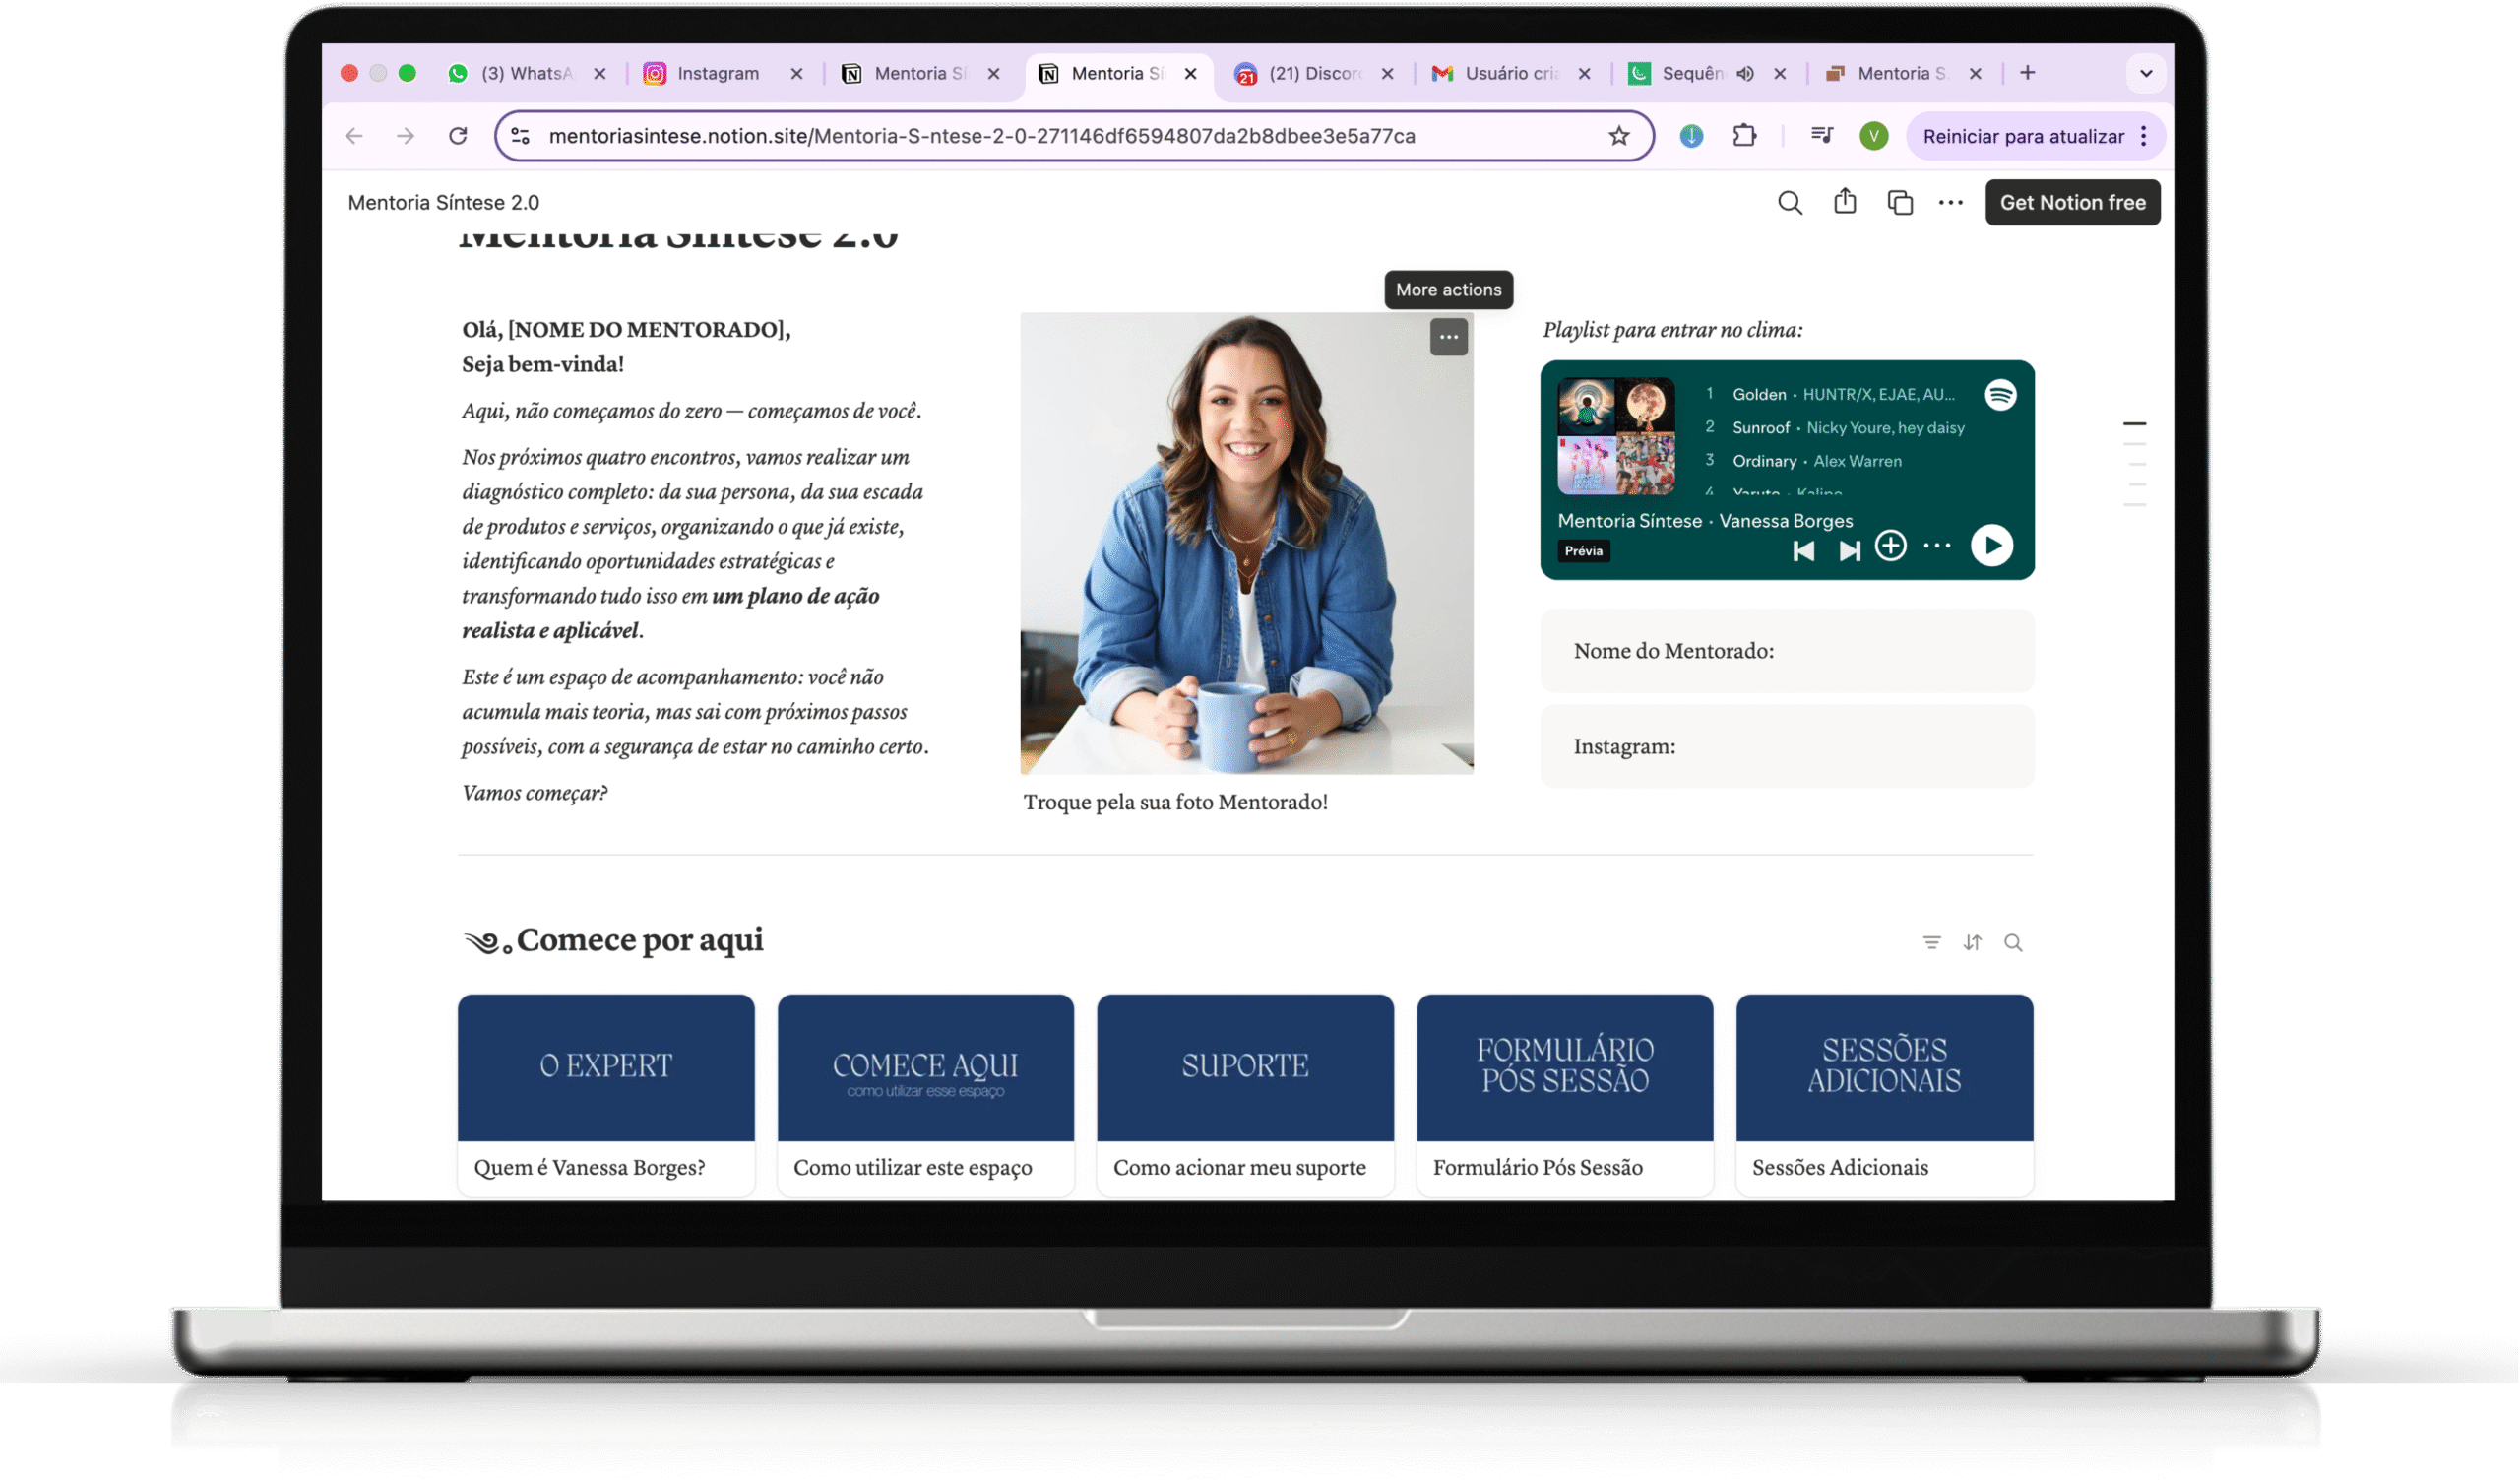Play the Mentoria Síntese playlist
The image size is (2520, 1480).
[x=1991, y=546]
